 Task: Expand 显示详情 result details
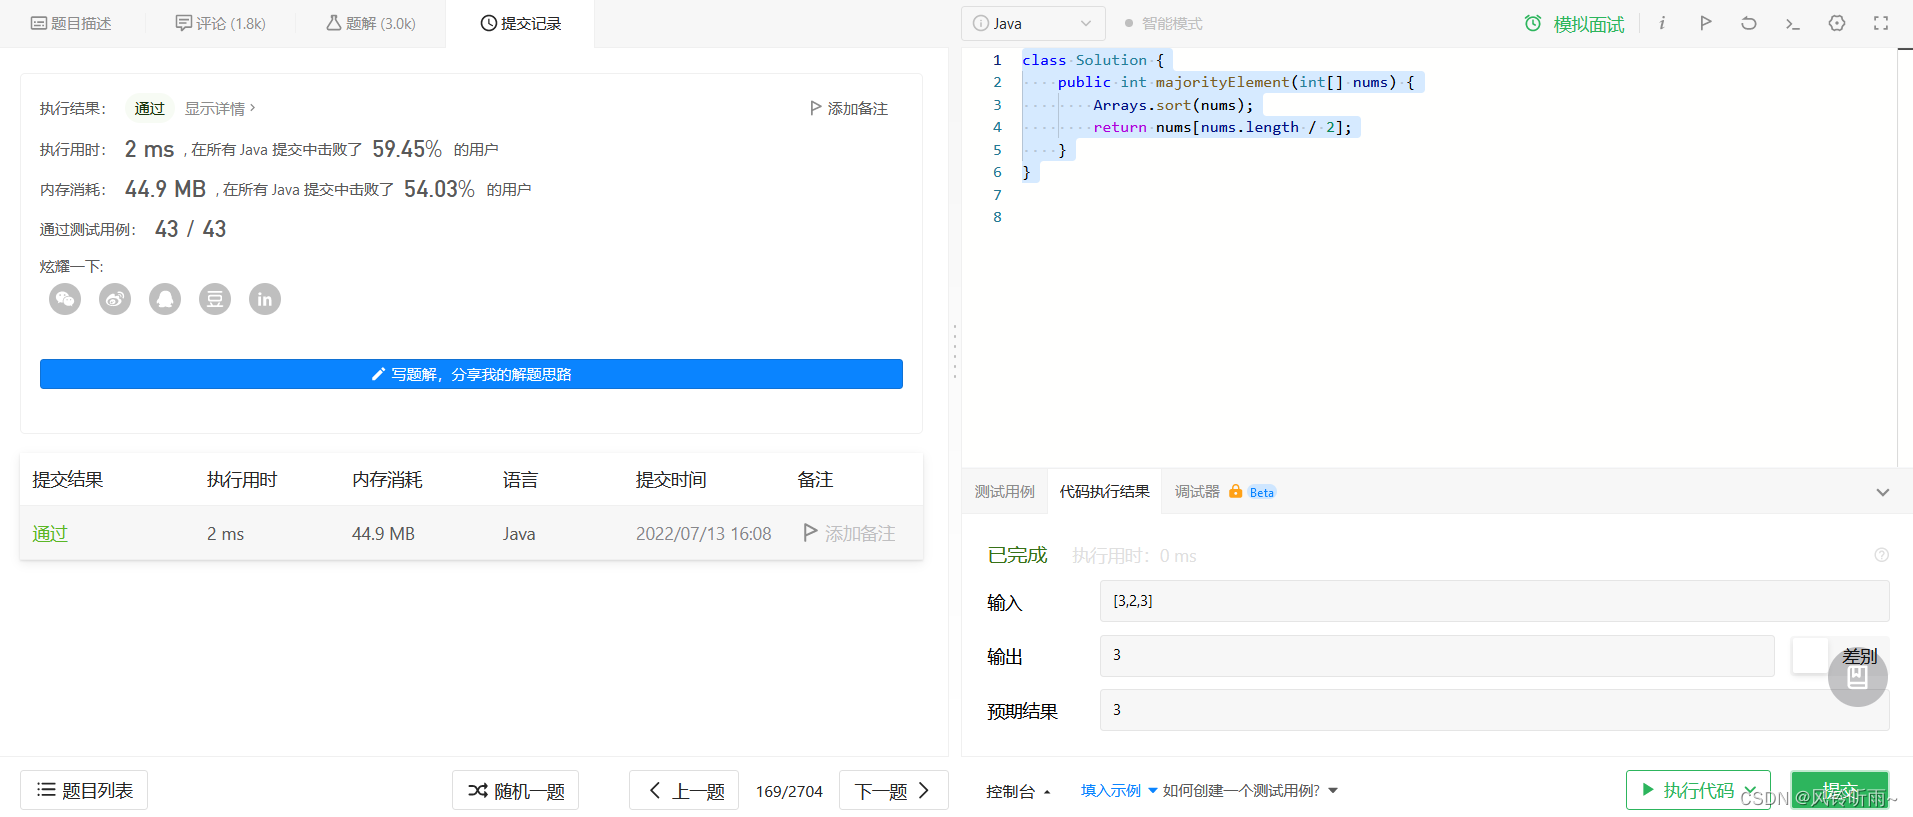(220, 108)
